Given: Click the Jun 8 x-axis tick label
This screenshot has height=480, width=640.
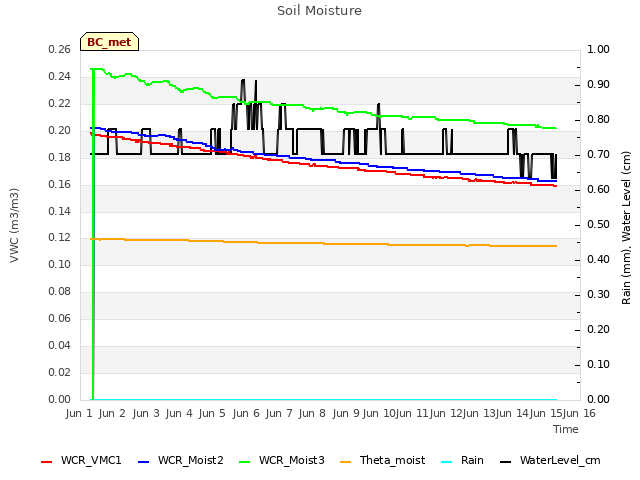Looking at the screenshot, I should tap(312, 413).
